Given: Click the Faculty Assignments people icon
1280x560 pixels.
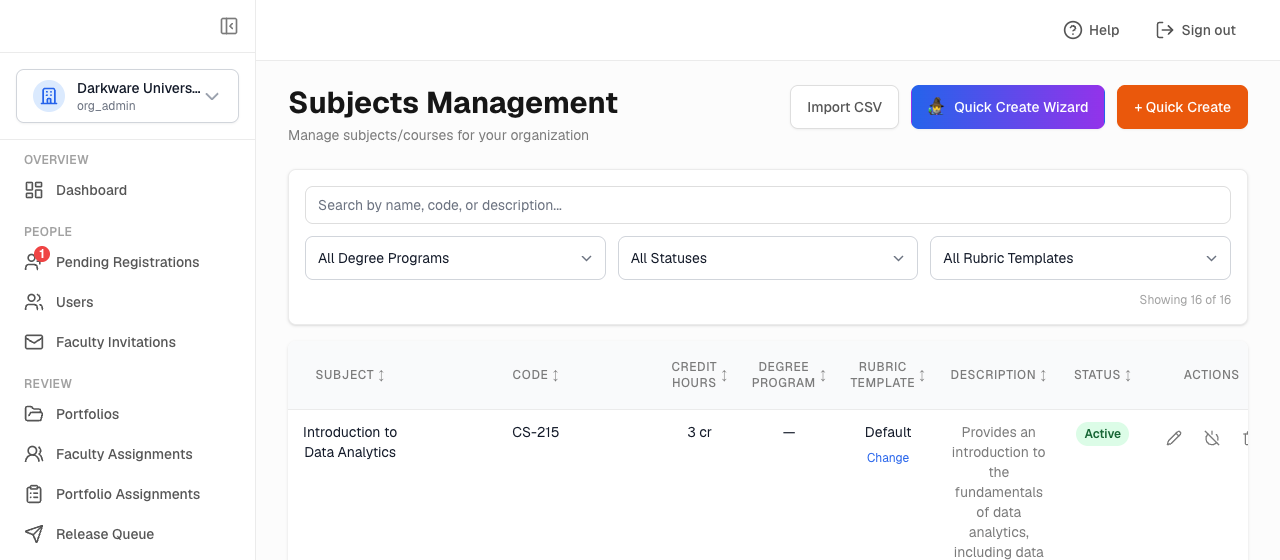Looking at the screenshot, I should coord(34,454).
